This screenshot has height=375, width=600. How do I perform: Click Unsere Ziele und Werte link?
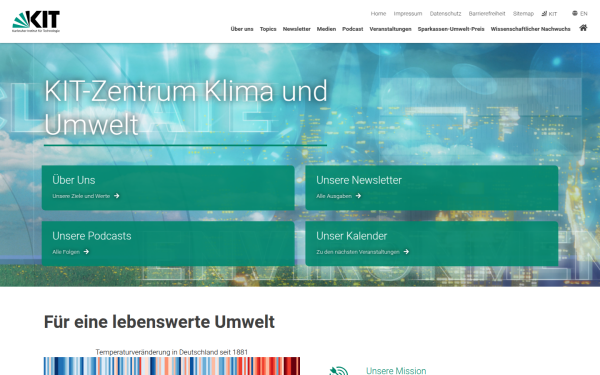pos(81,196)
